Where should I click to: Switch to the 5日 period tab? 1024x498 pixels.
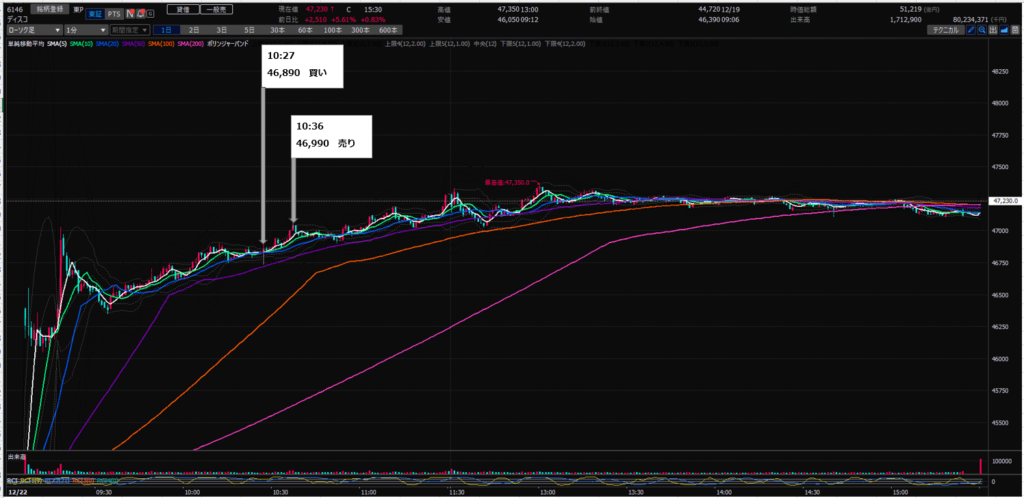pyautogui.click(x=248, y=30)
